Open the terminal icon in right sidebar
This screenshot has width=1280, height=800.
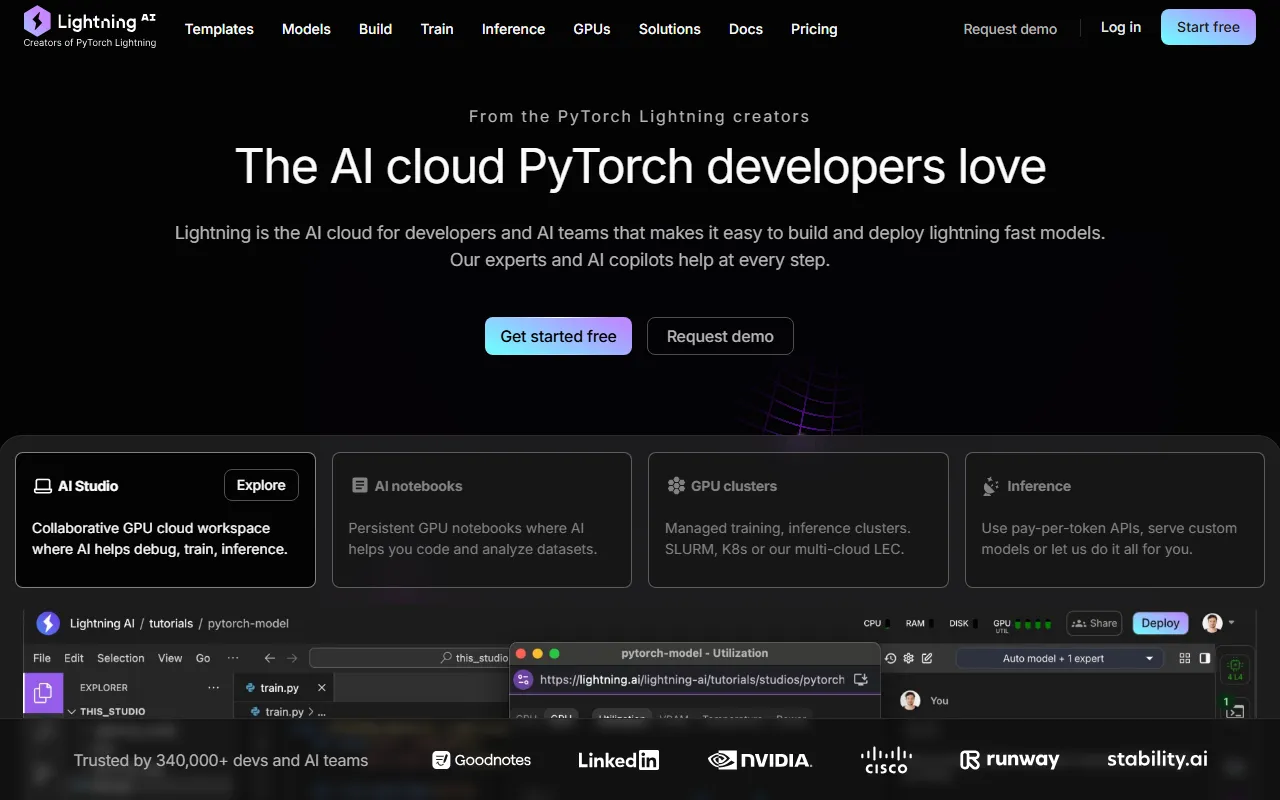tap(1235, 710)
